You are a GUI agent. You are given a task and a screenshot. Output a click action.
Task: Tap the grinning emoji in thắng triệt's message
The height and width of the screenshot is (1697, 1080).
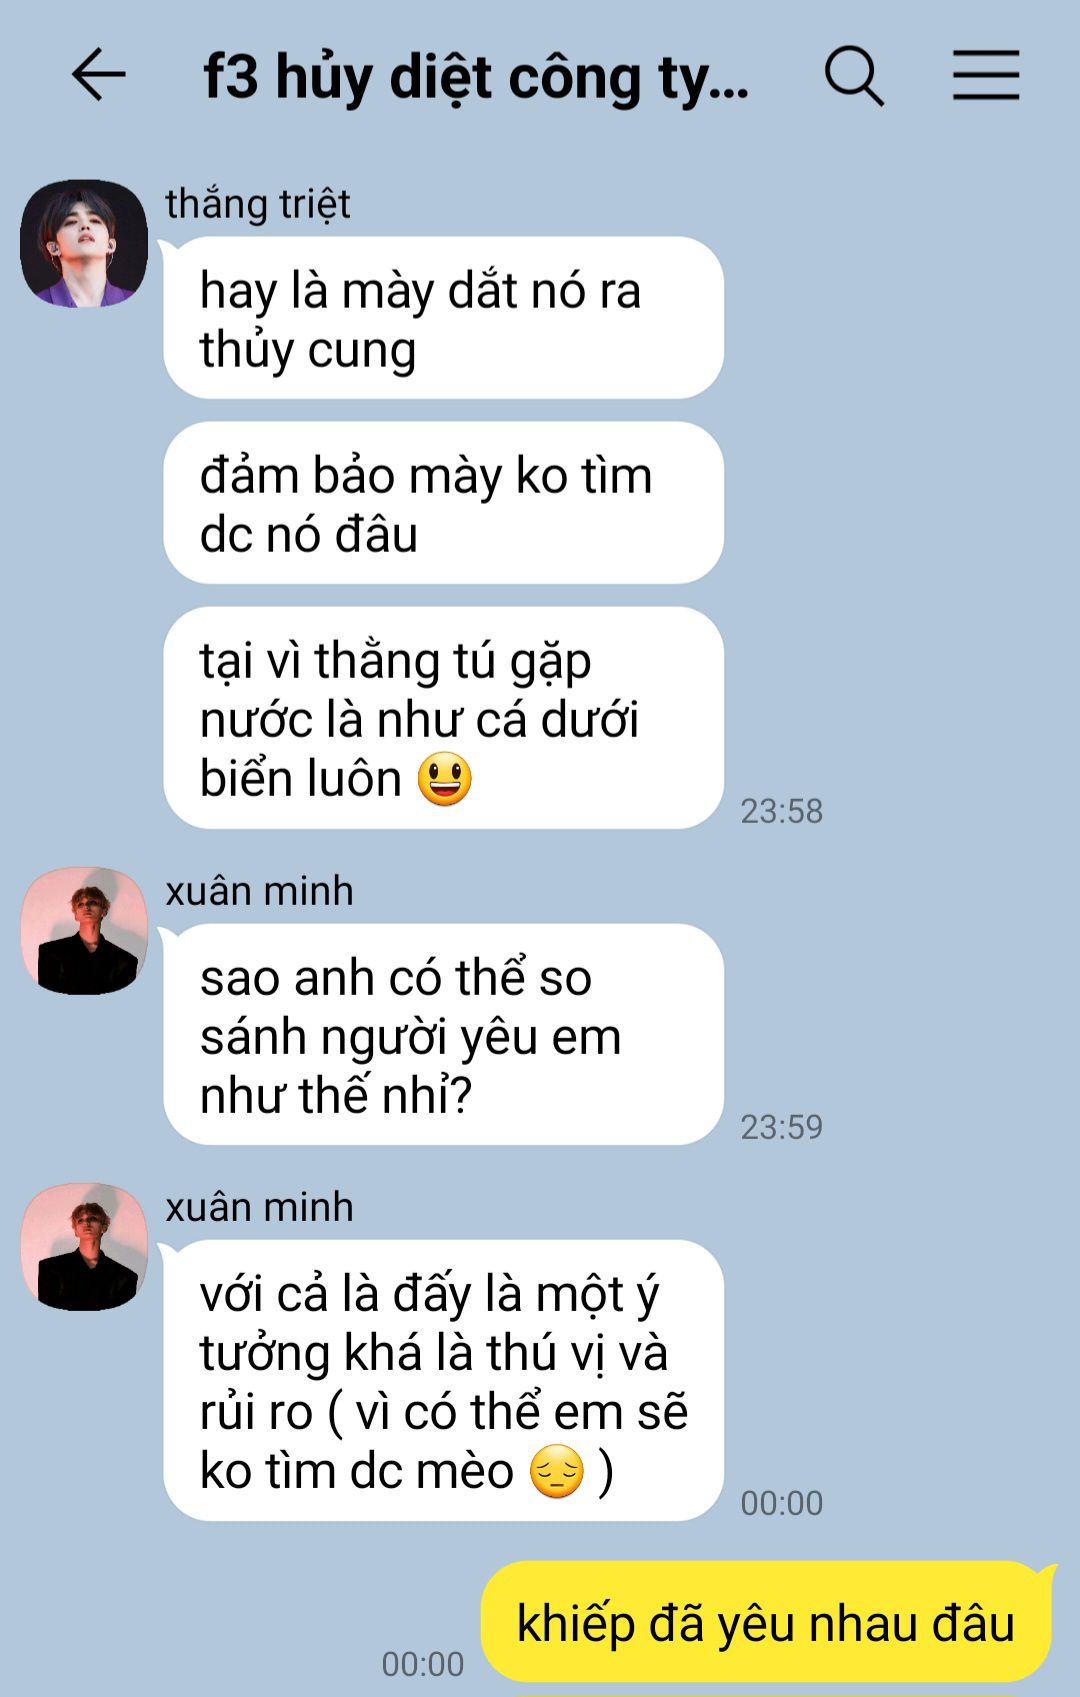point(445,780)
